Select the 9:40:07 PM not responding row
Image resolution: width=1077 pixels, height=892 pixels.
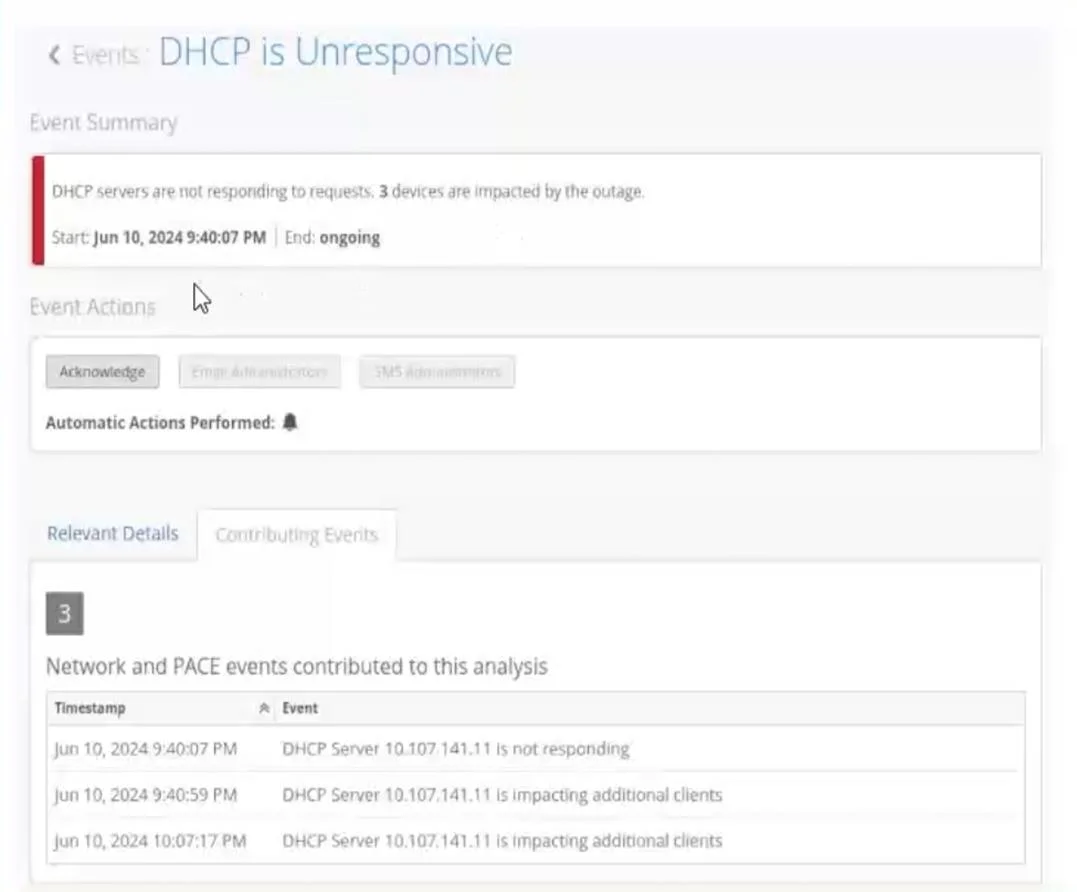(536, 748)
